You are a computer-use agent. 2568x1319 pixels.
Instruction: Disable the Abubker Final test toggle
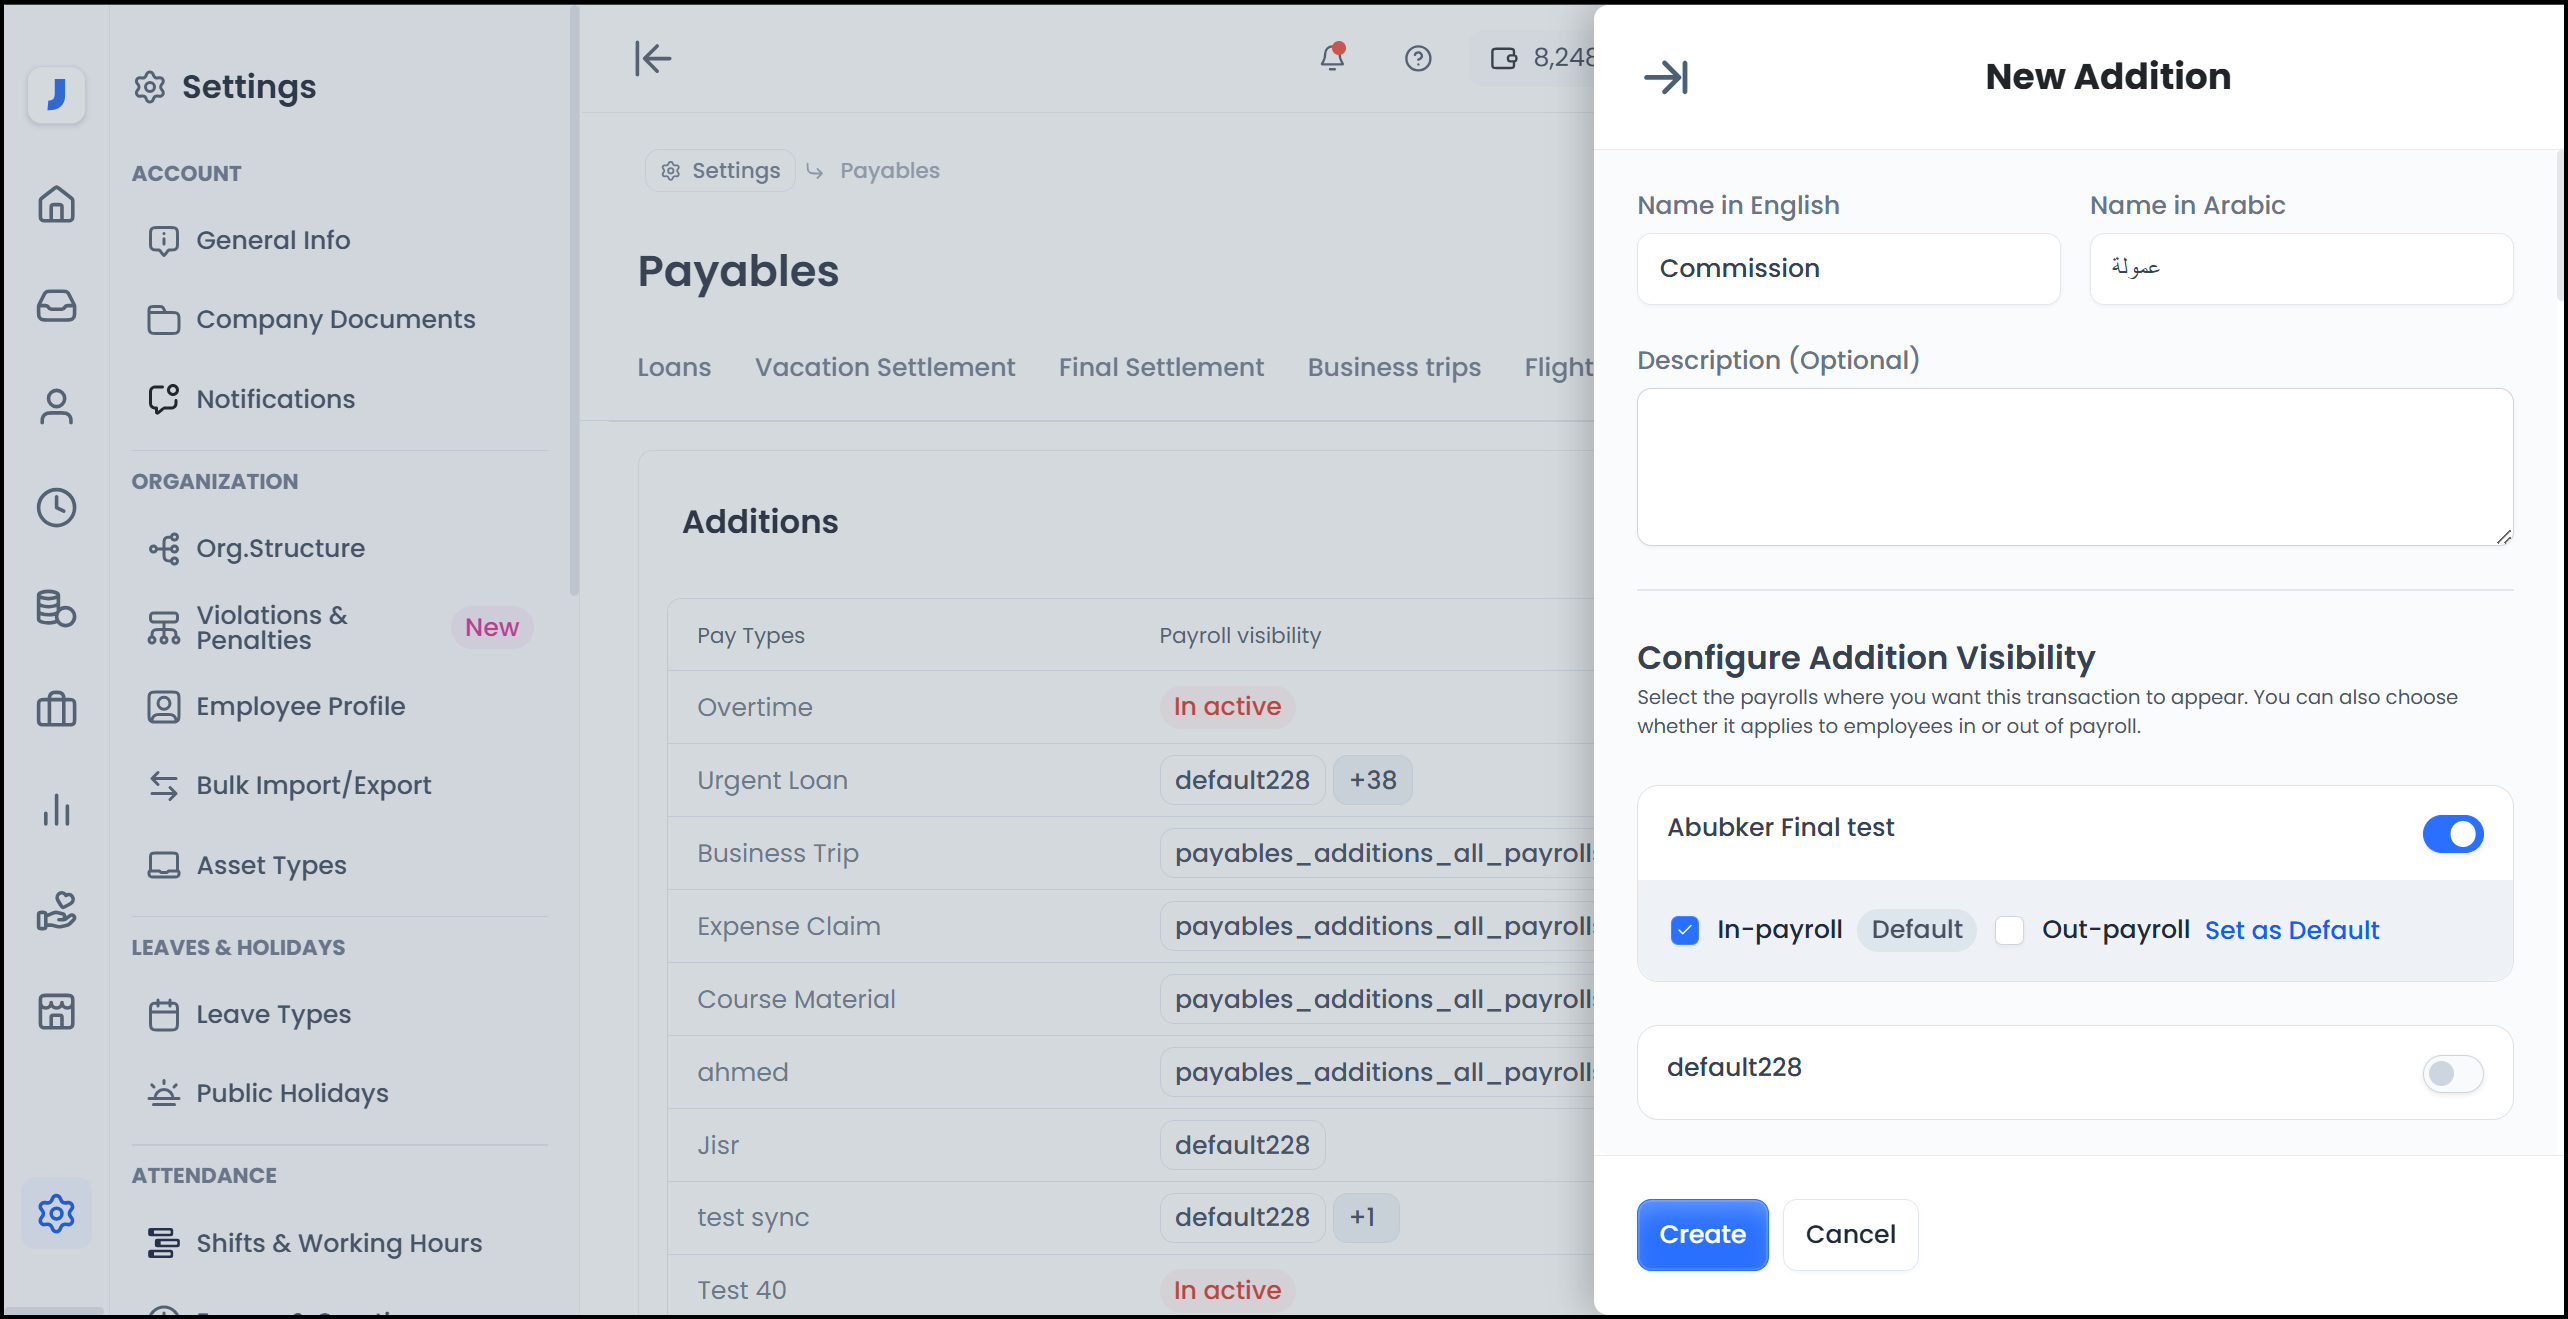click(2451, 833)
